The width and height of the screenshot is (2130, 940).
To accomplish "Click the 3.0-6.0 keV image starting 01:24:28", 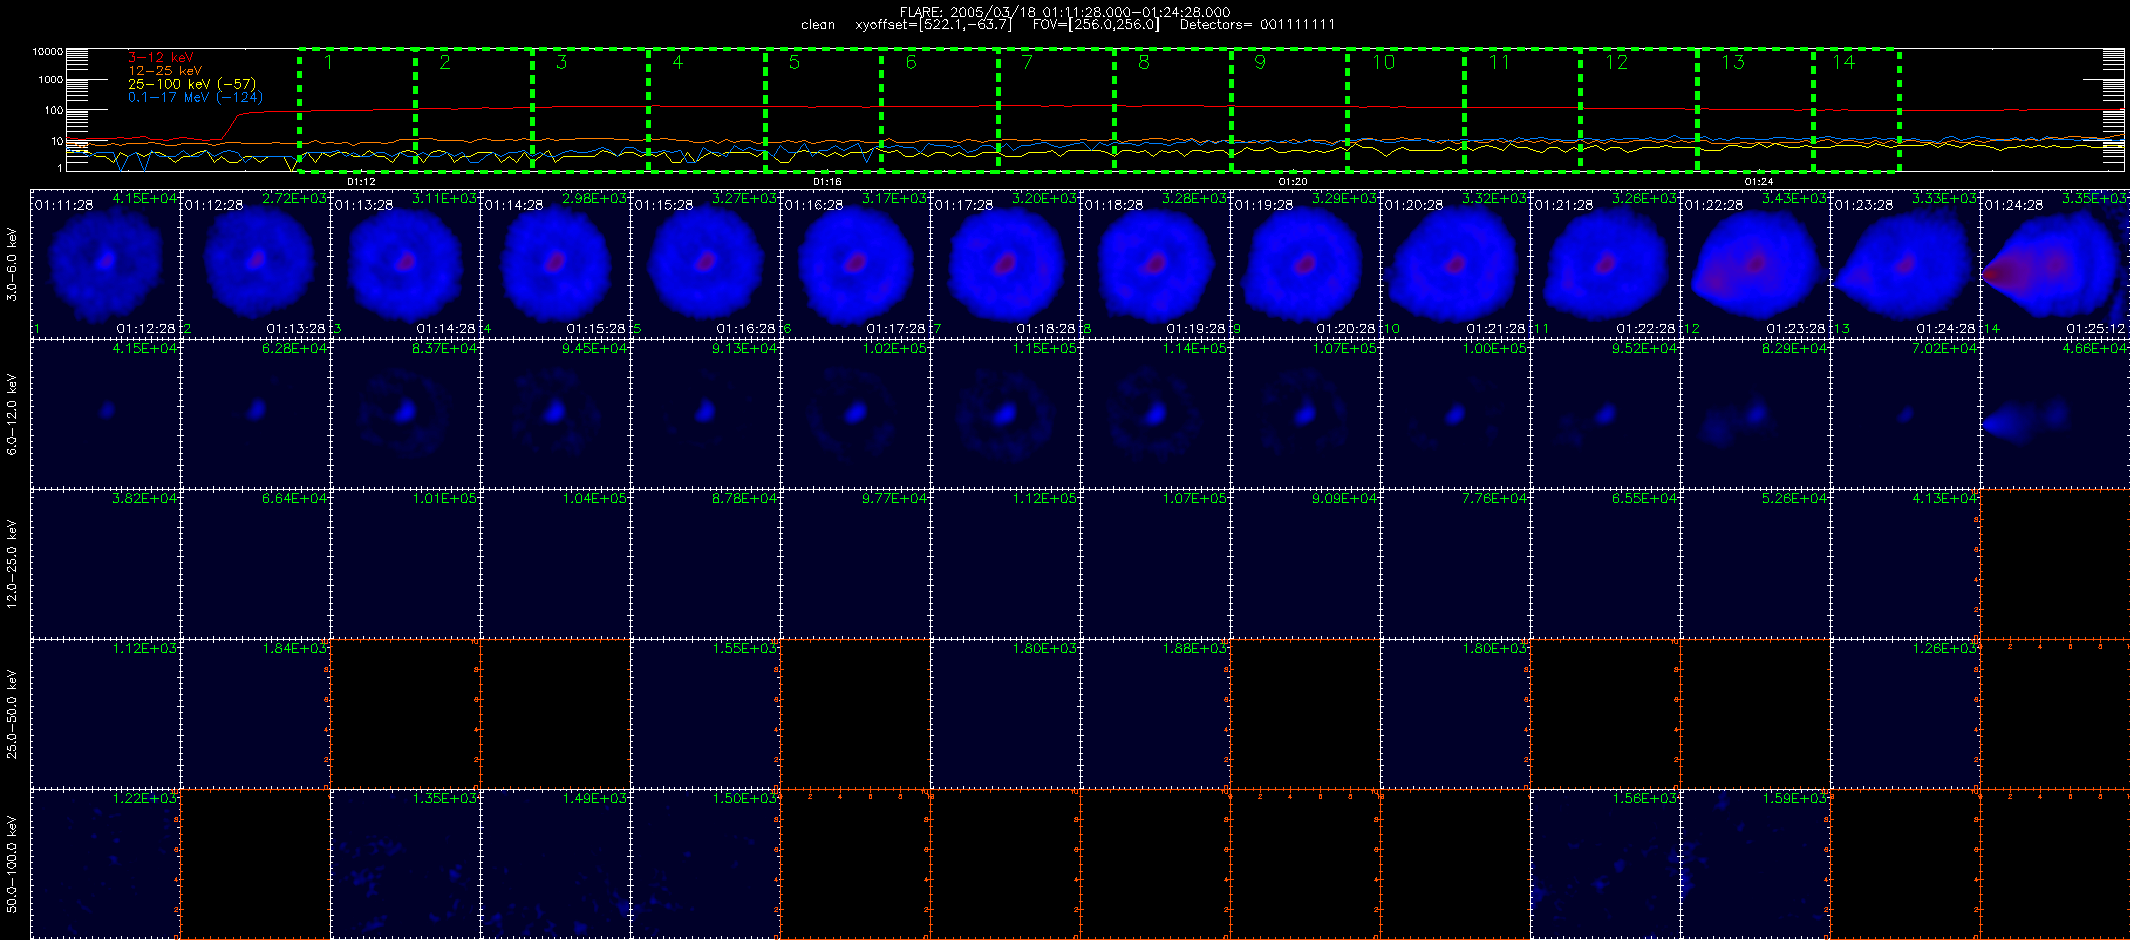I will click(2055, 263).
